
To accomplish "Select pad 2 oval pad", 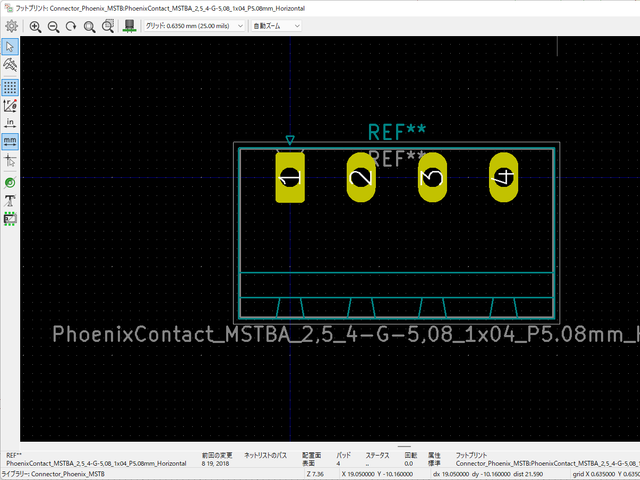I will click(x=361, y=178).
